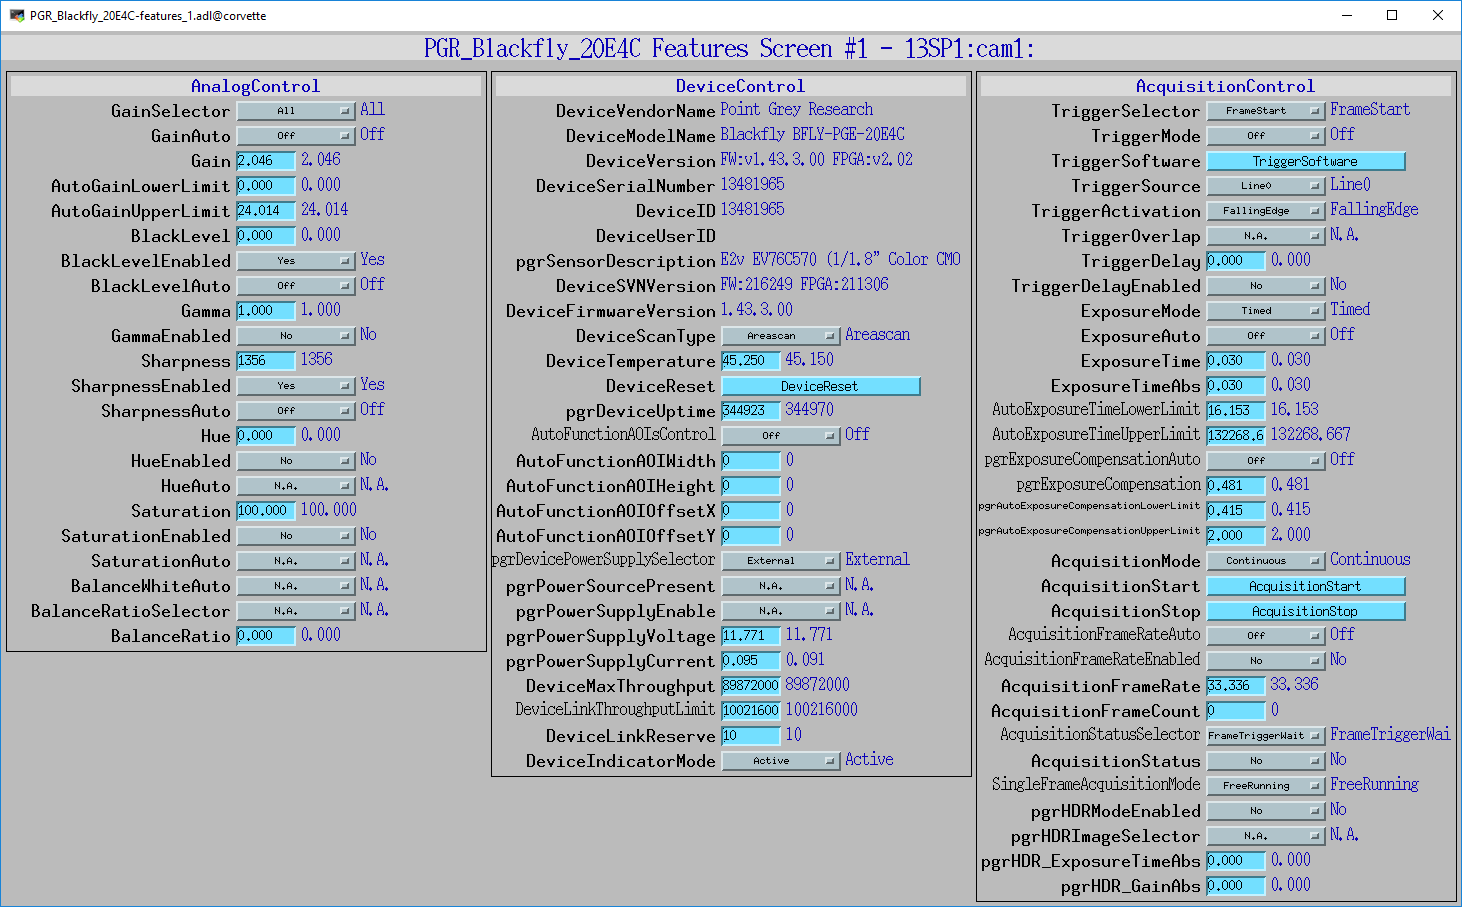Open the HueEnabled dropdown

[x=296, y=461]
